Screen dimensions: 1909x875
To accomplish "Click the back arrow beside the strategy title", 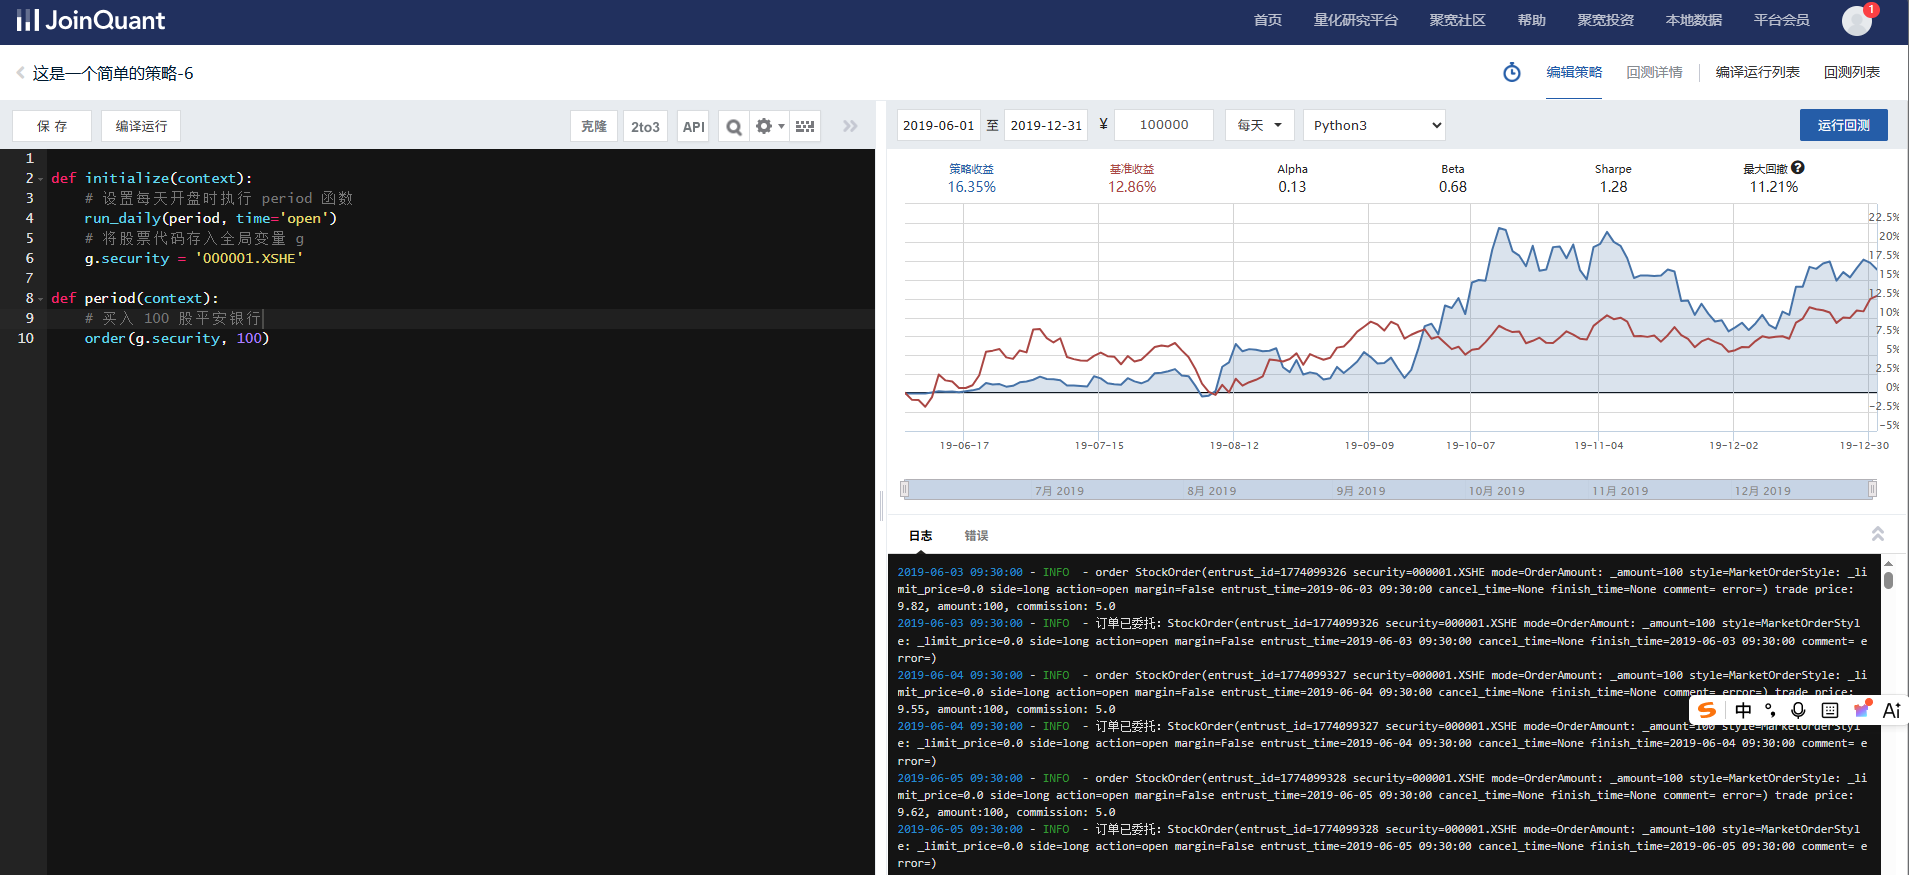I will [20, 73].
